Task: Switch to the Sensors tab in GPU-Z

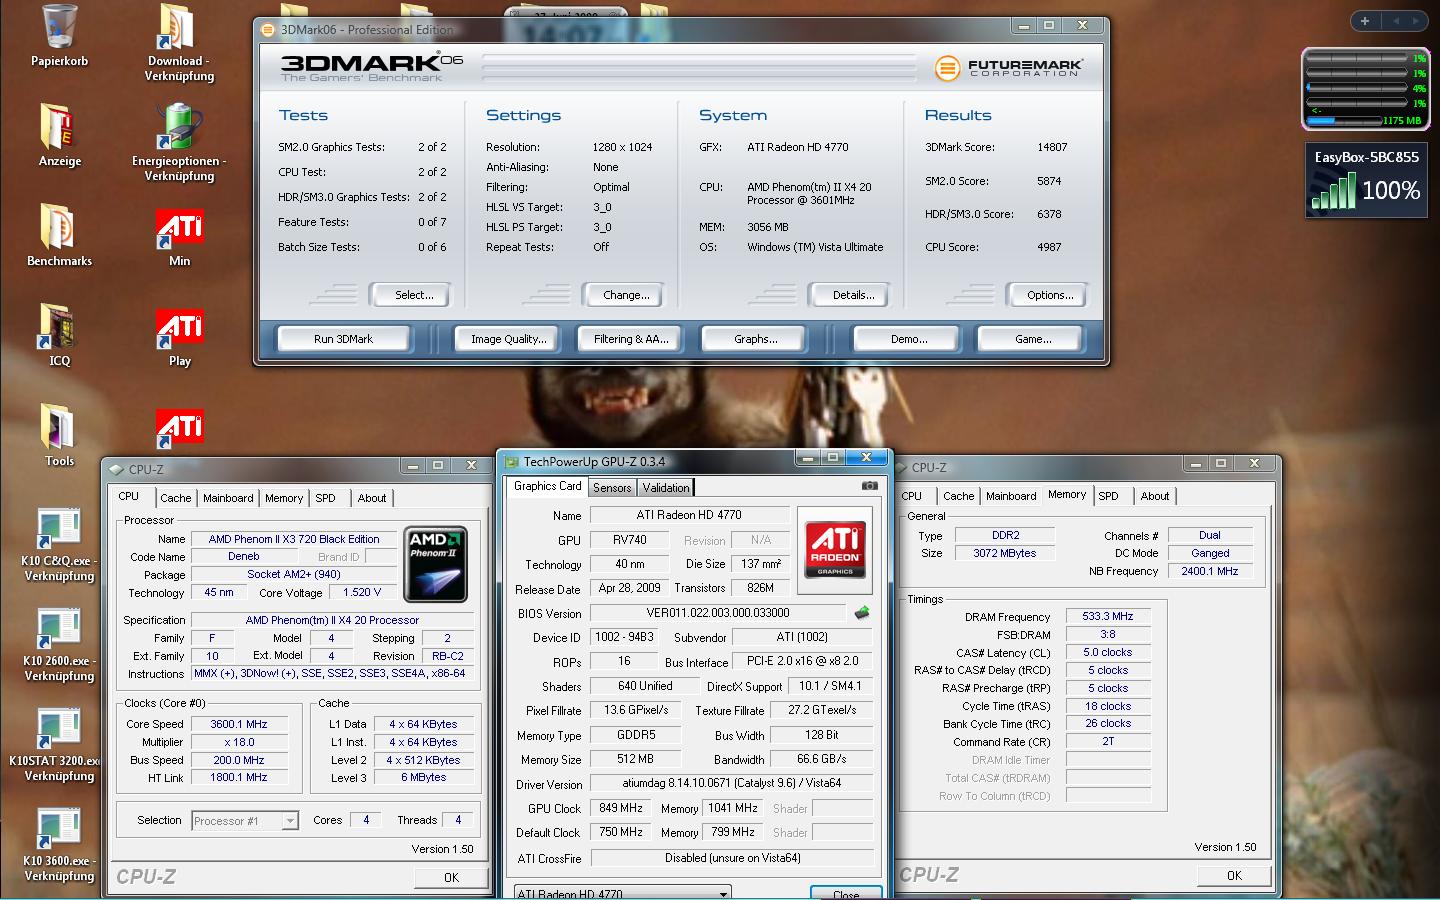Action: [x=612, y=488]
